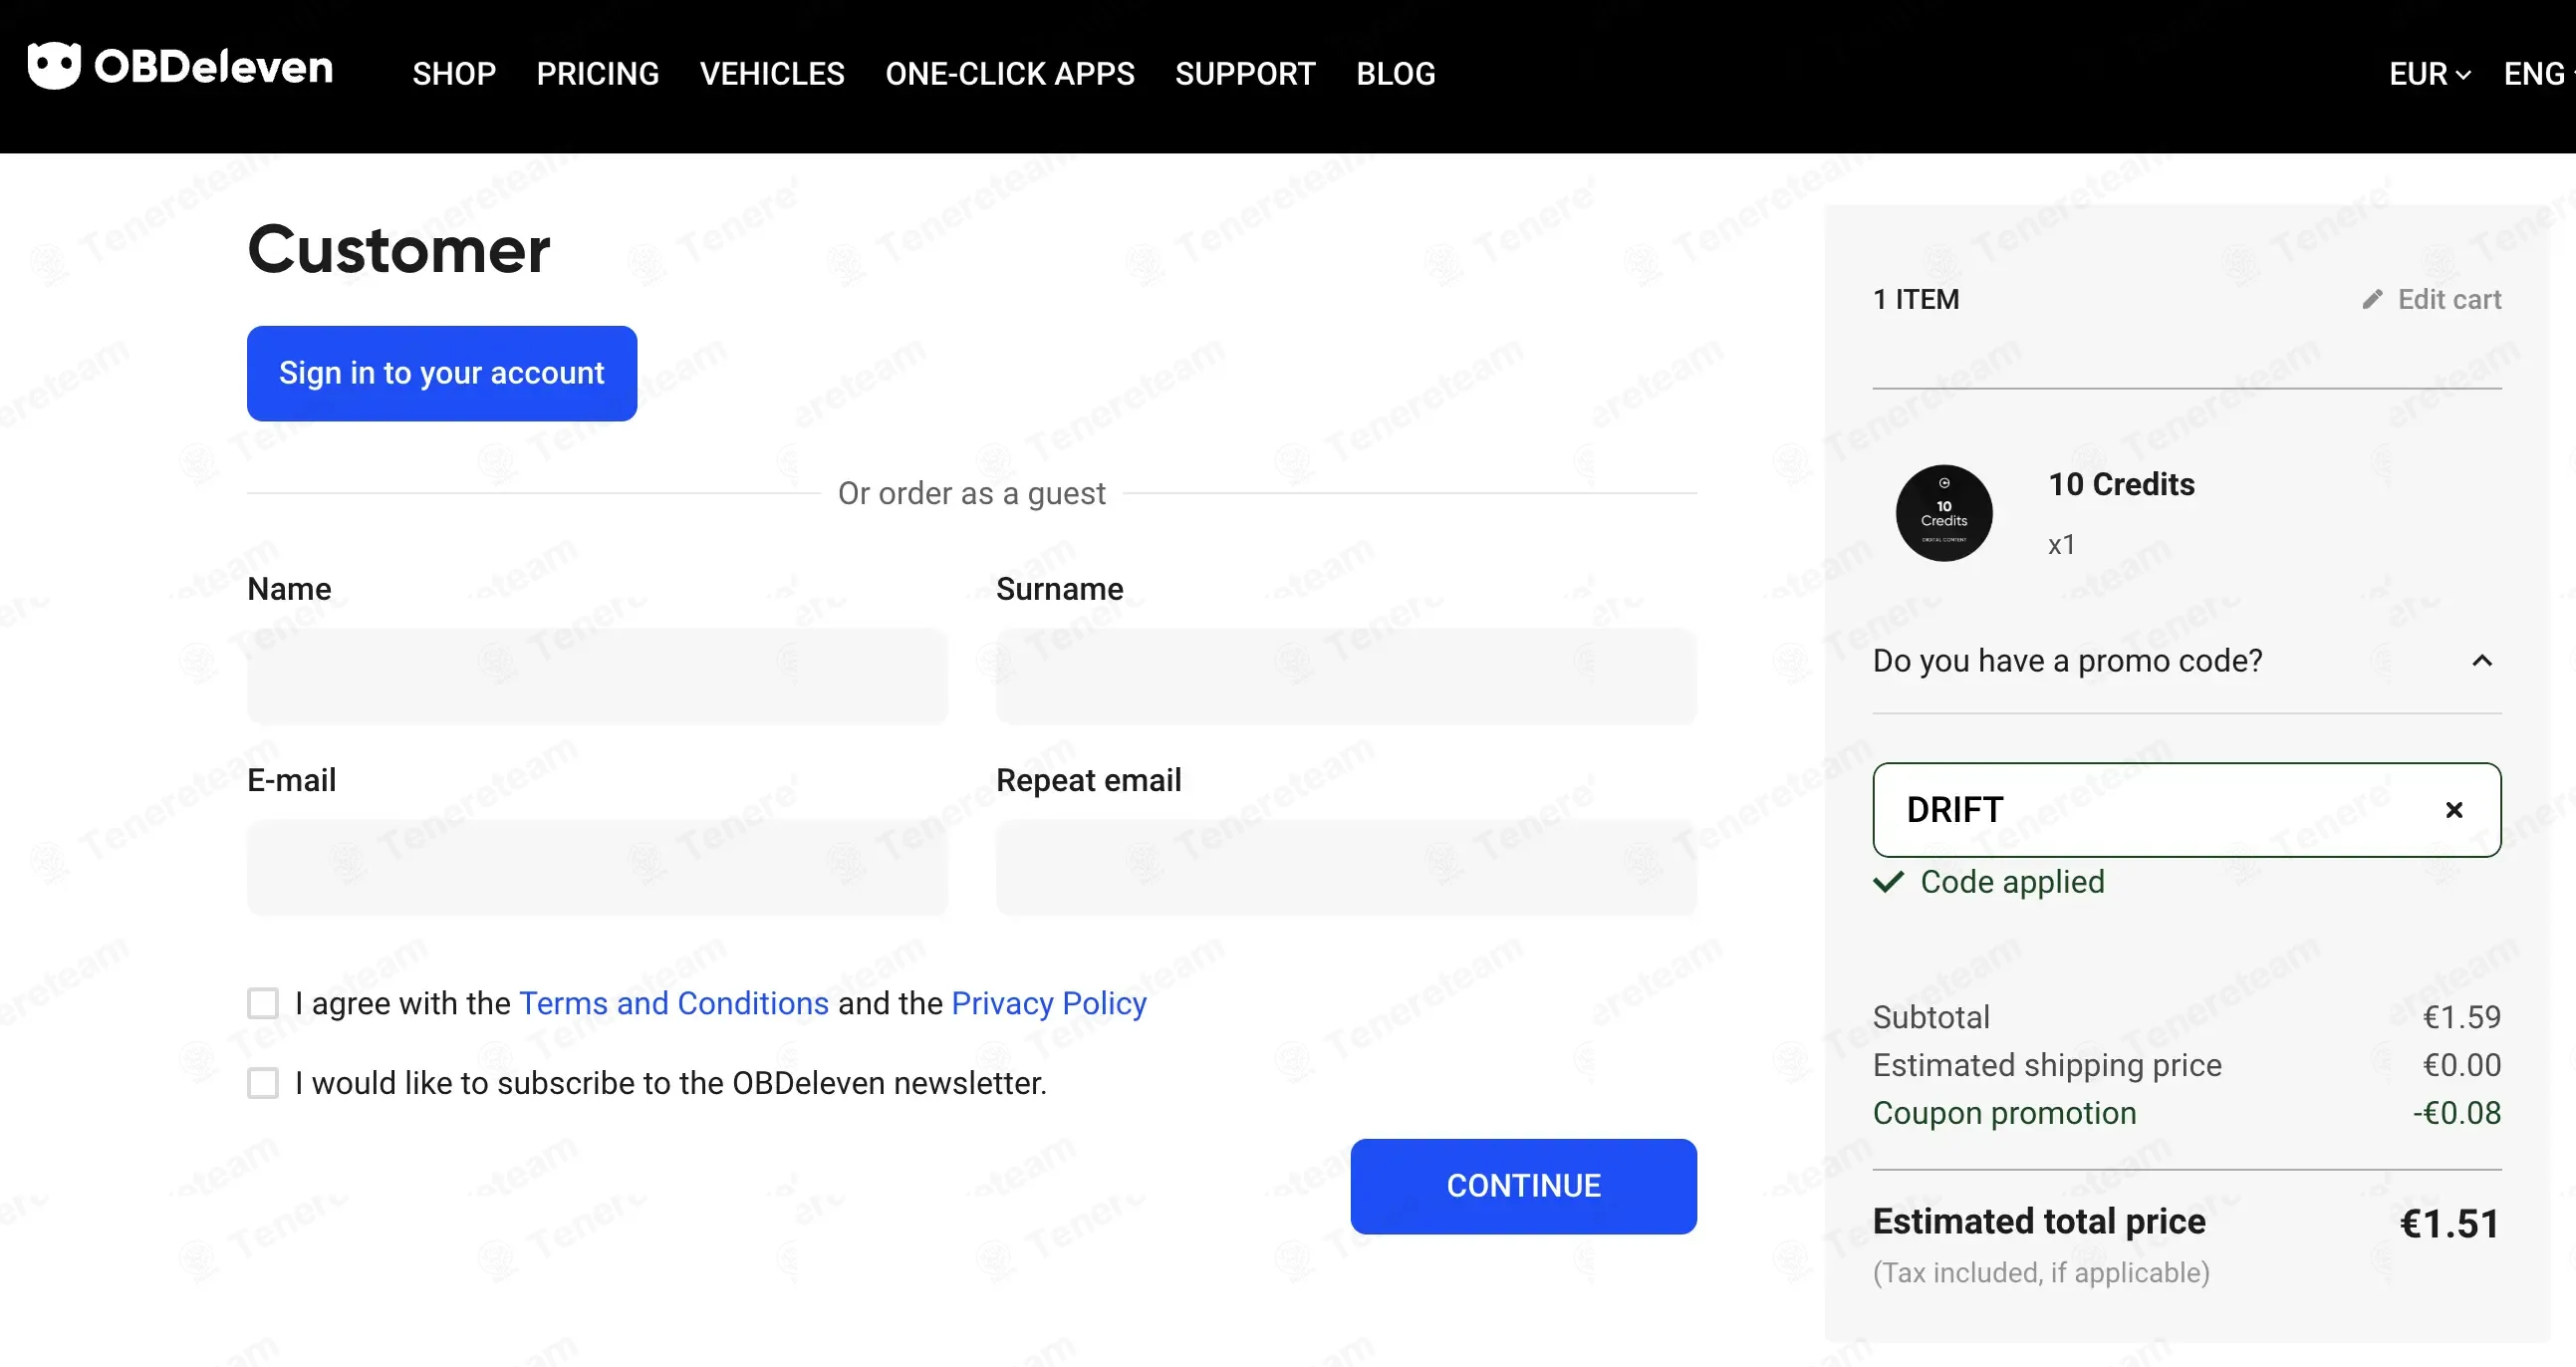The image size is (2576, 1367).
Task: Click the pencil icon beside Edit cart
Action: (x=2372, y=299)
